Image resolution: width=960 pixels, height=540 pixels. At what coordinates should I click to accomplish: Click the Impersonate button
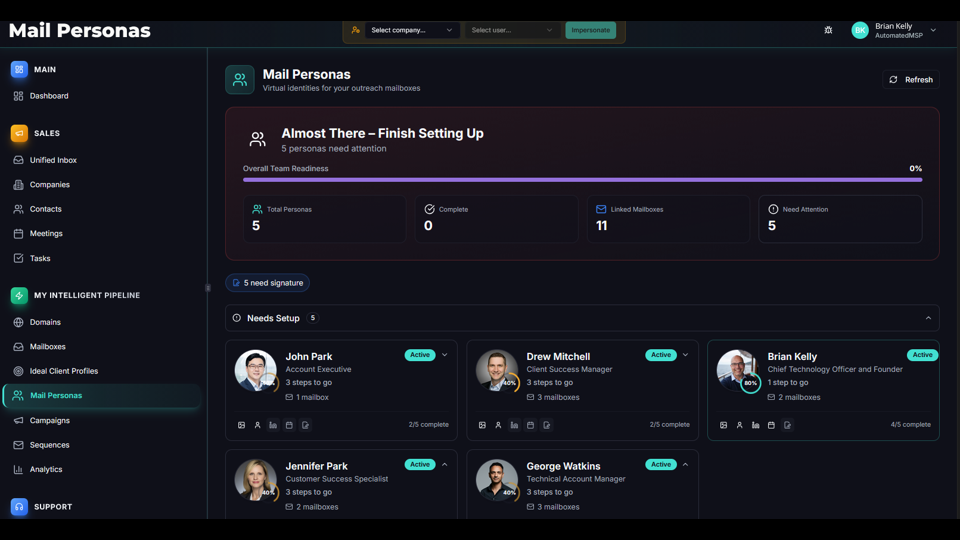(590, 30)
